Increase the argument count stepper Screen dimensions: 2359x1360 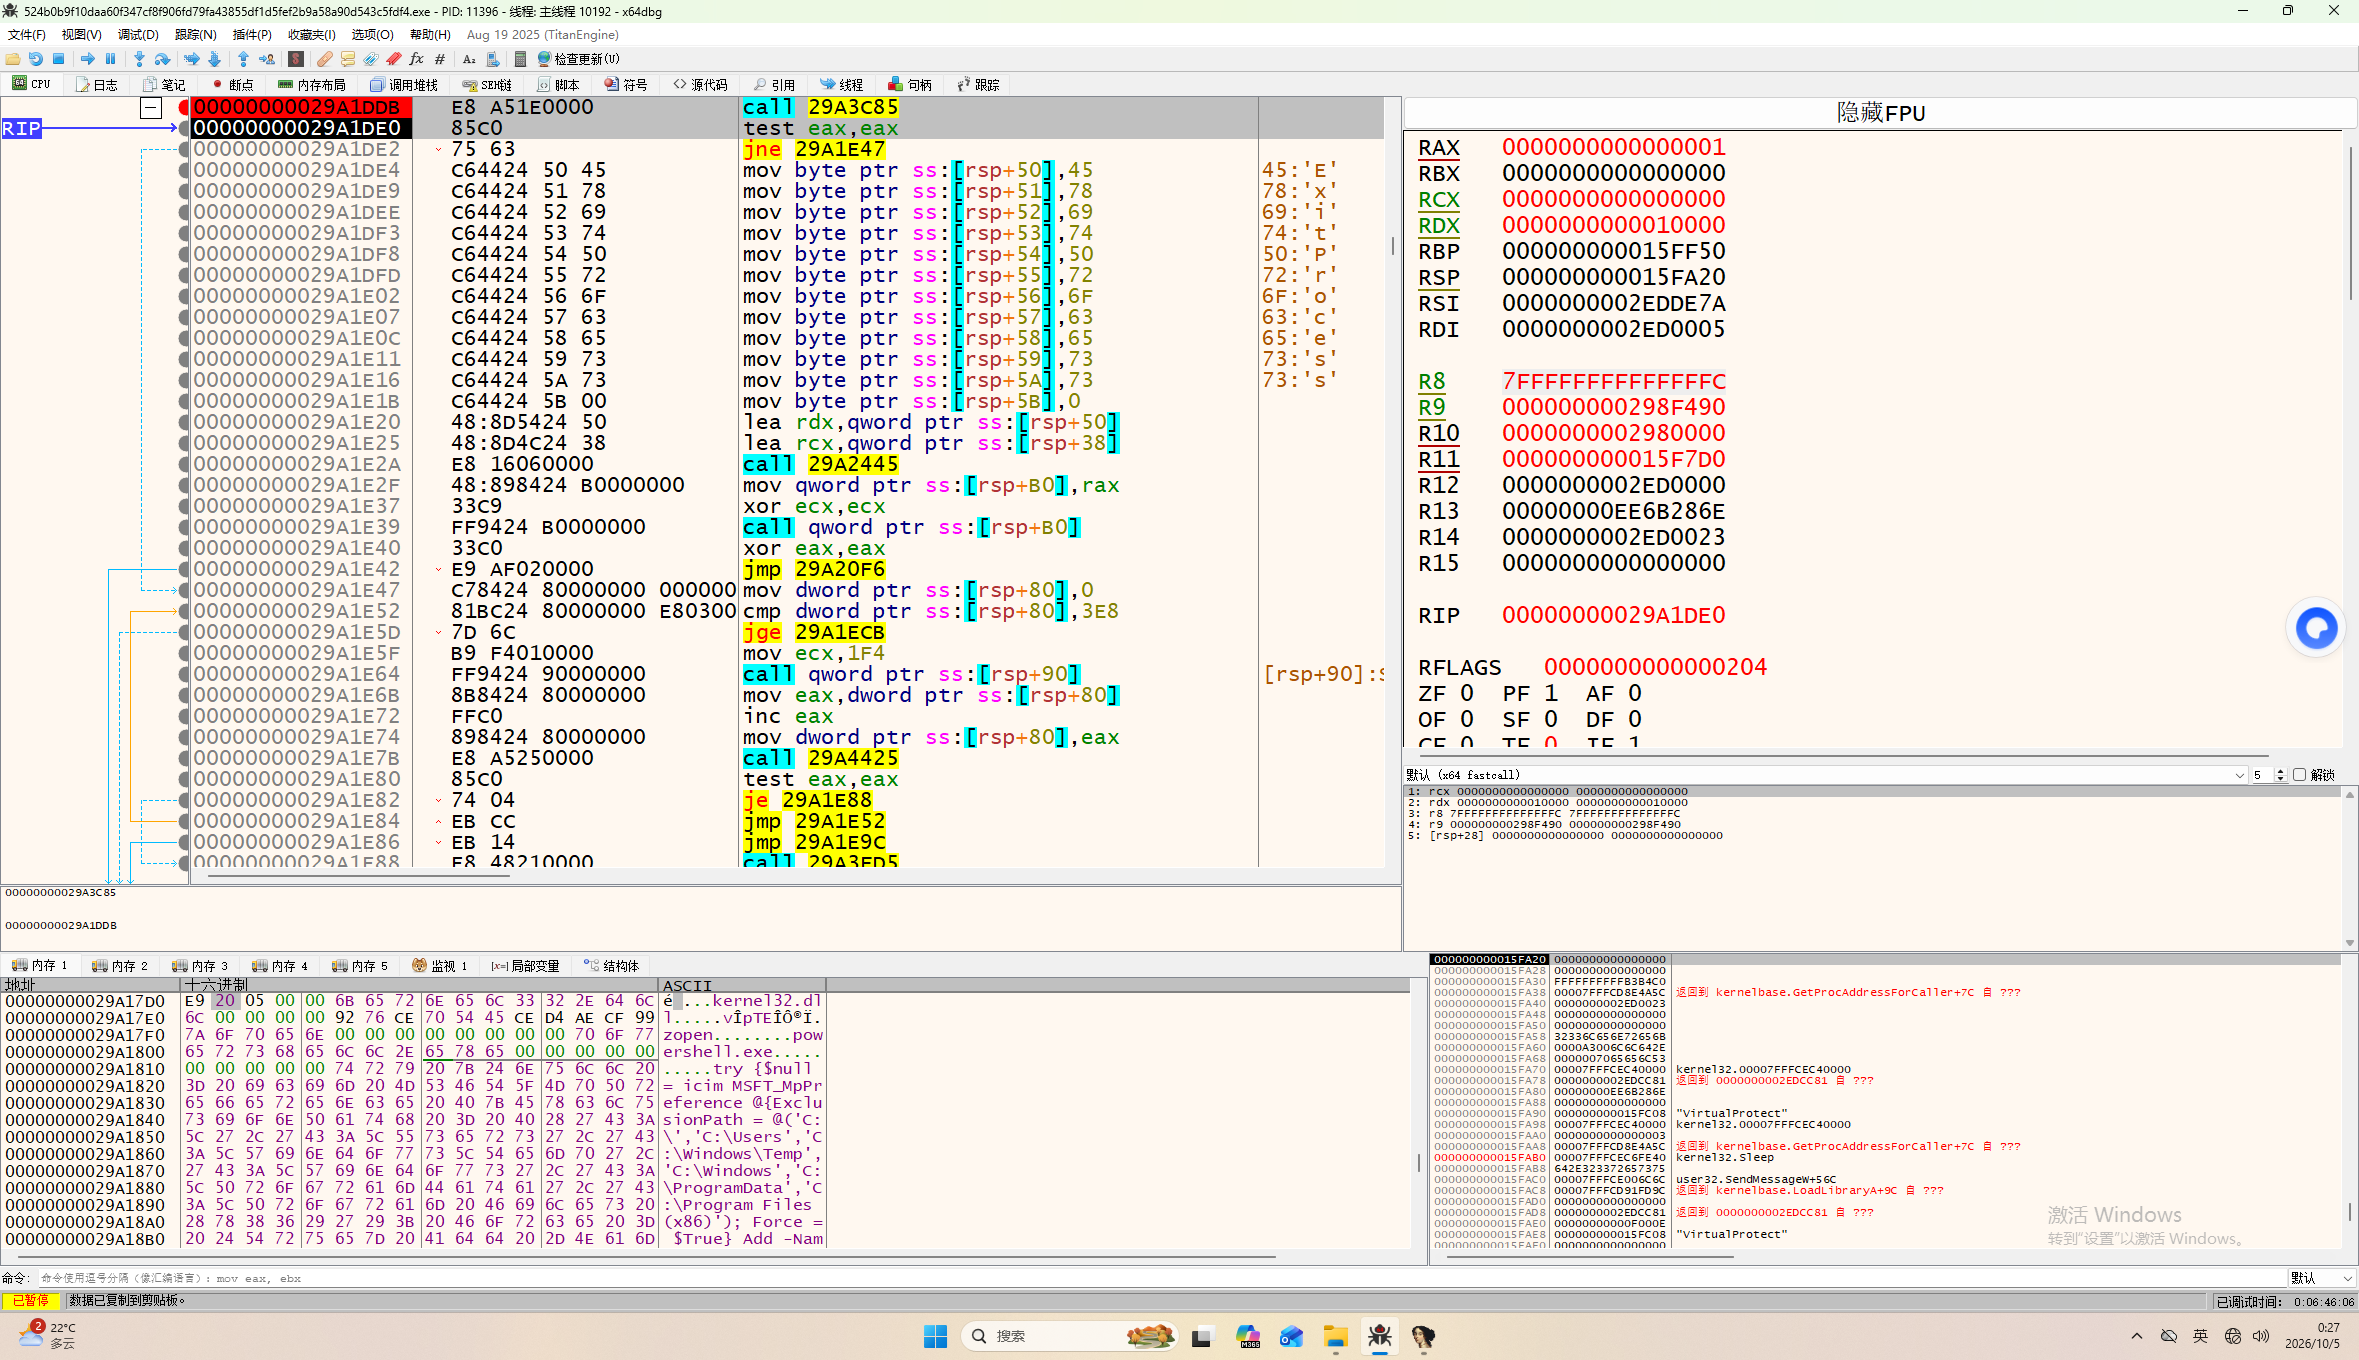point(2281,771)
